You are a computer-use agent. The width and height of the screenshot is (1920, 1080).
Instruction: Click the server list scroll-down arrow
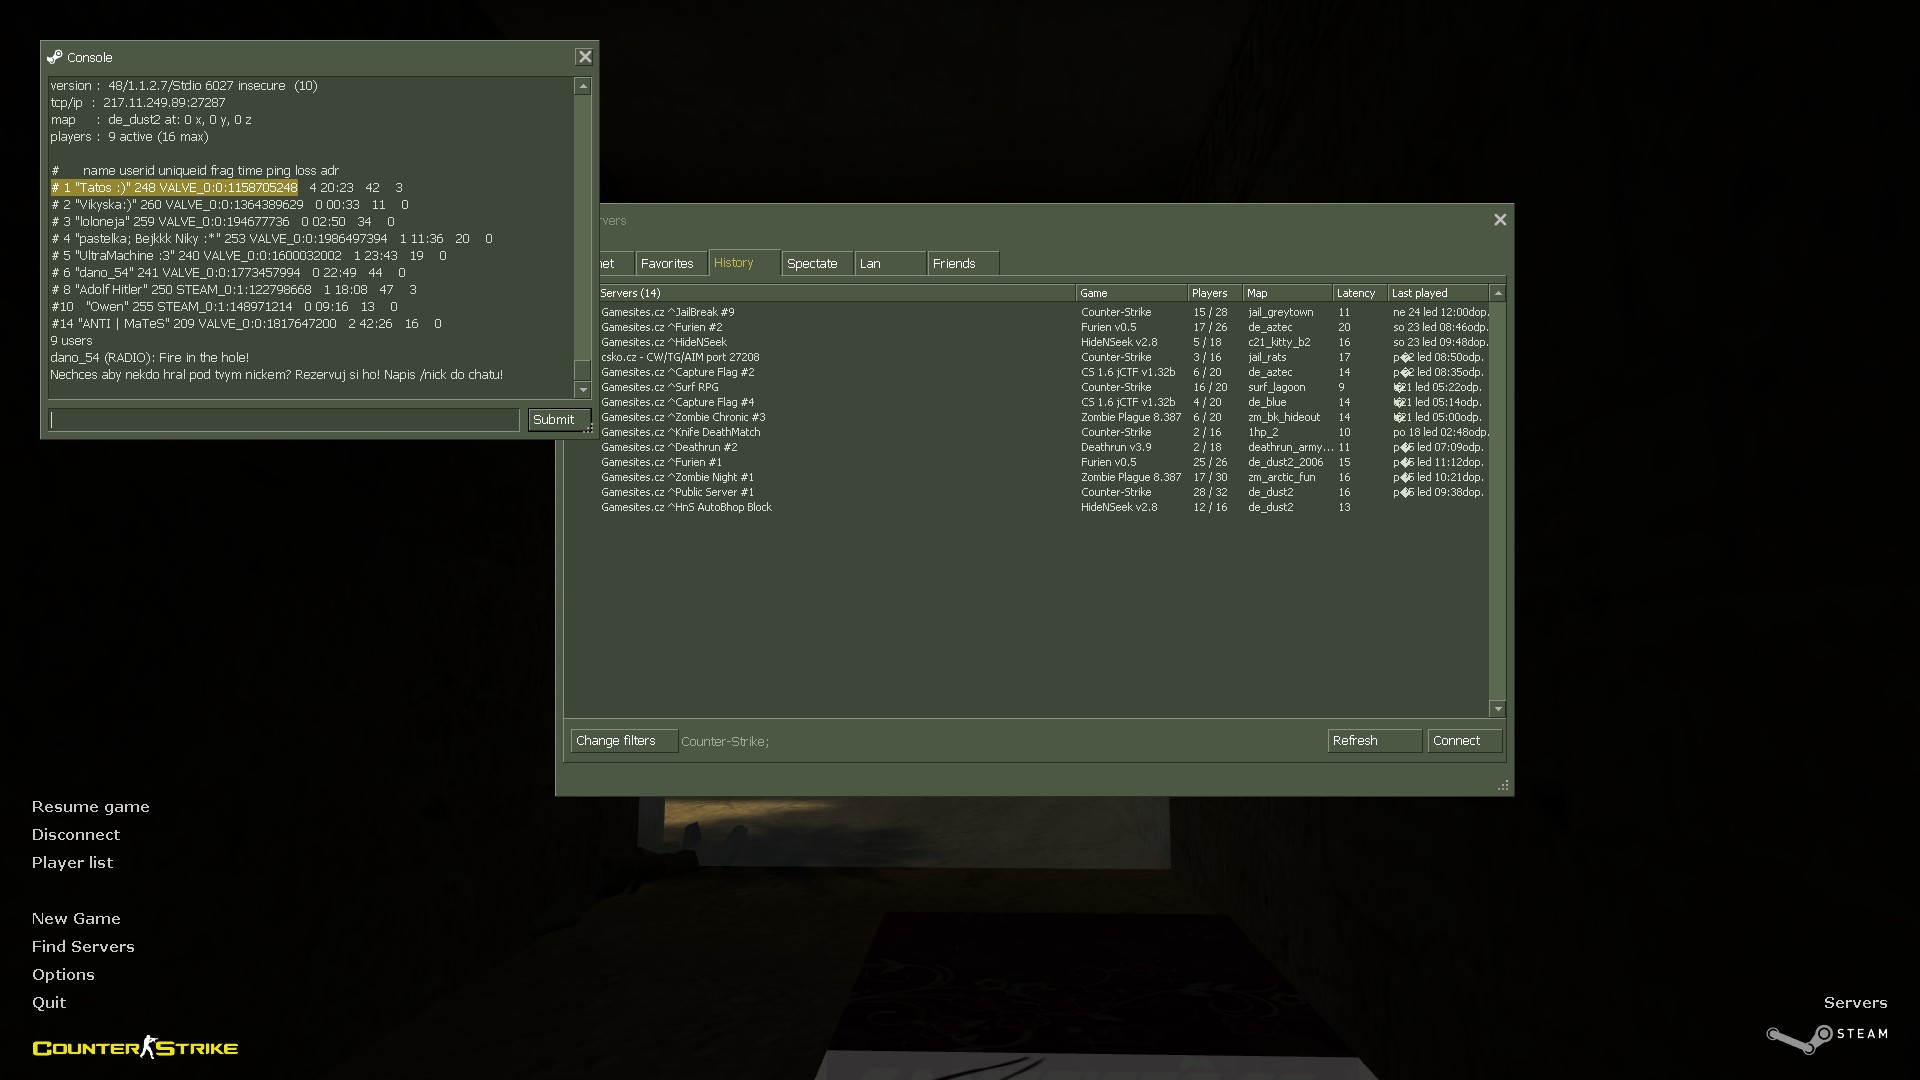click(x=1498, y=709)
